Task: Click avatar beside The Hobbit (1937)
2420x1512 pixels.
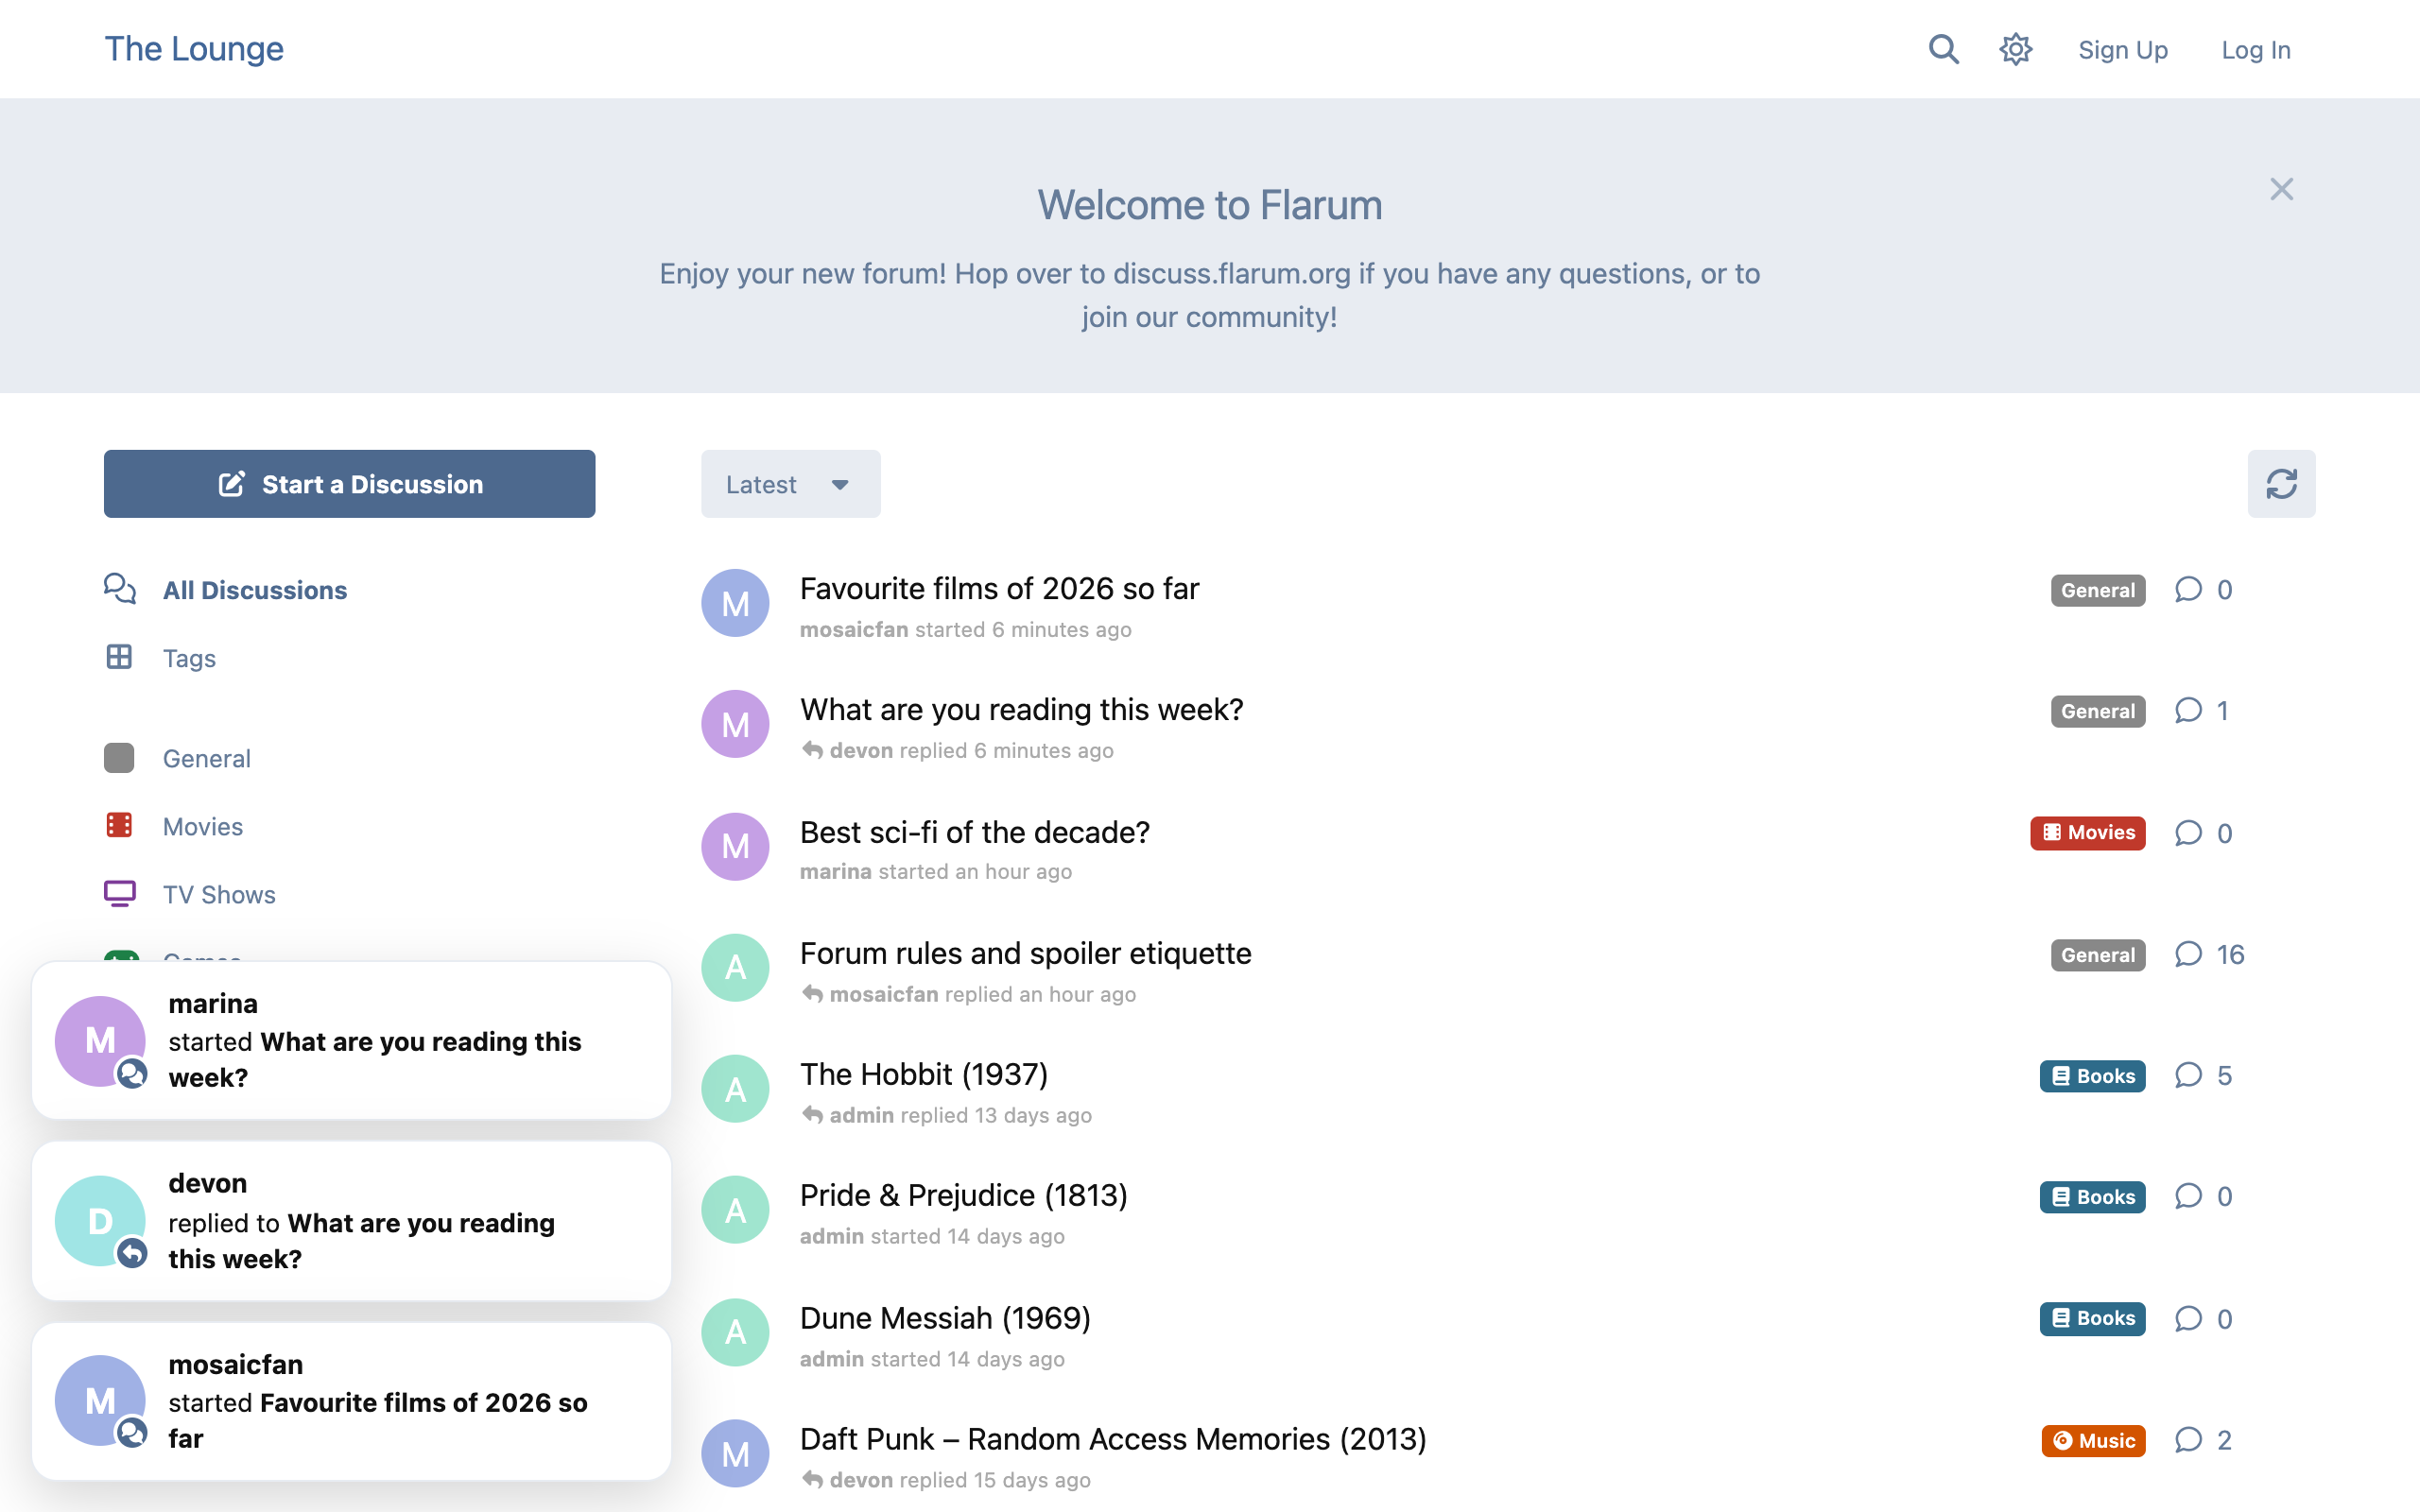Action: tap(735, 1088)
